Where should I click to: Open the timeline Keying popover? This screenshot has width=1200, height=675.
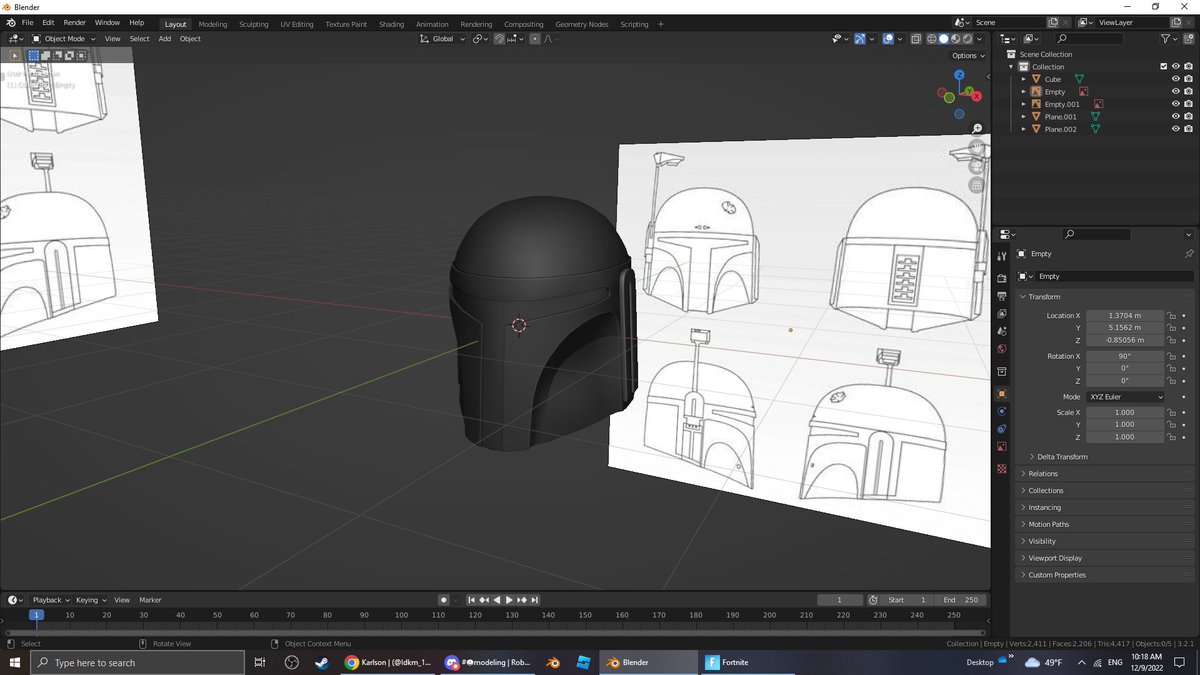point(90,600)
